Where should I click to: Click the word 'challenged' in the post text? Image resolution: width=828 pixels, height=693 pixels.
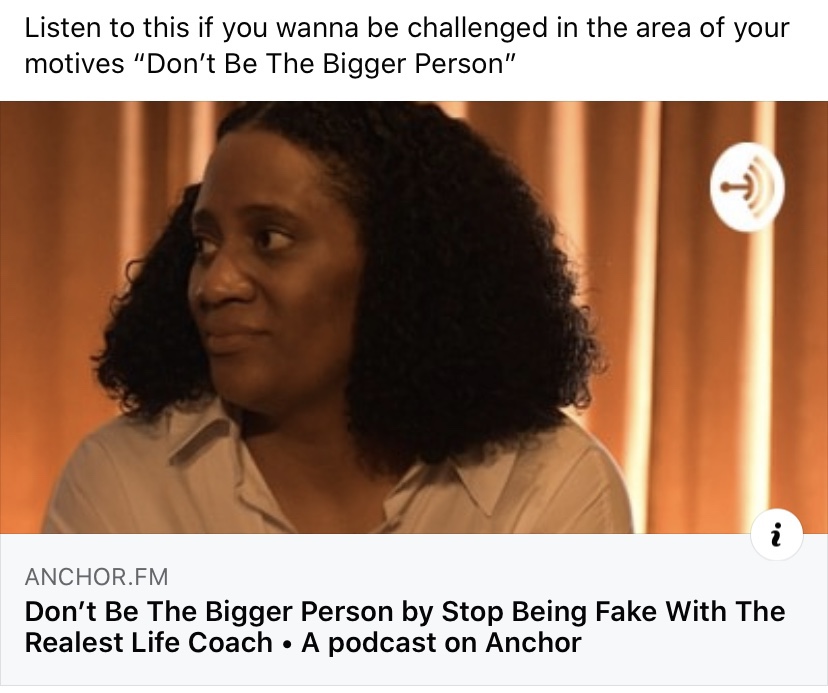[477, 29]
